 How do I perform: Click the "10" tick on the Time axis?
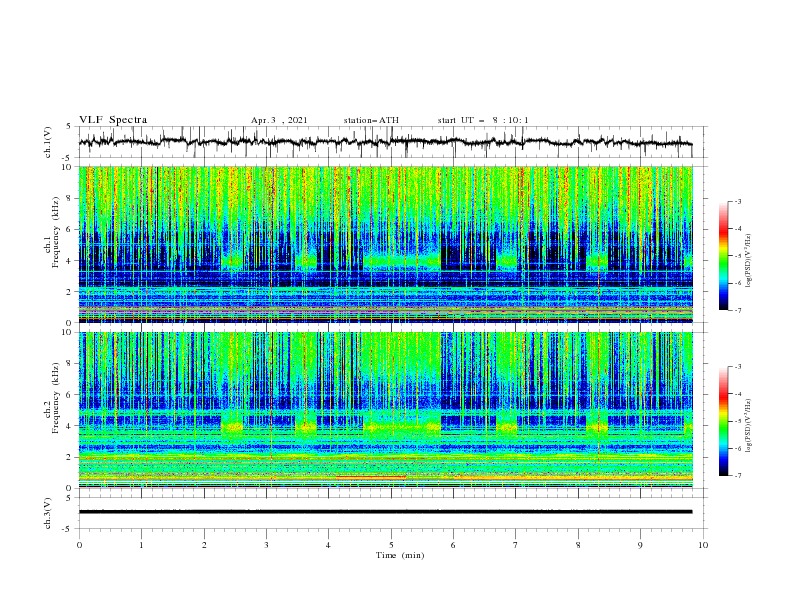(703, 545)
